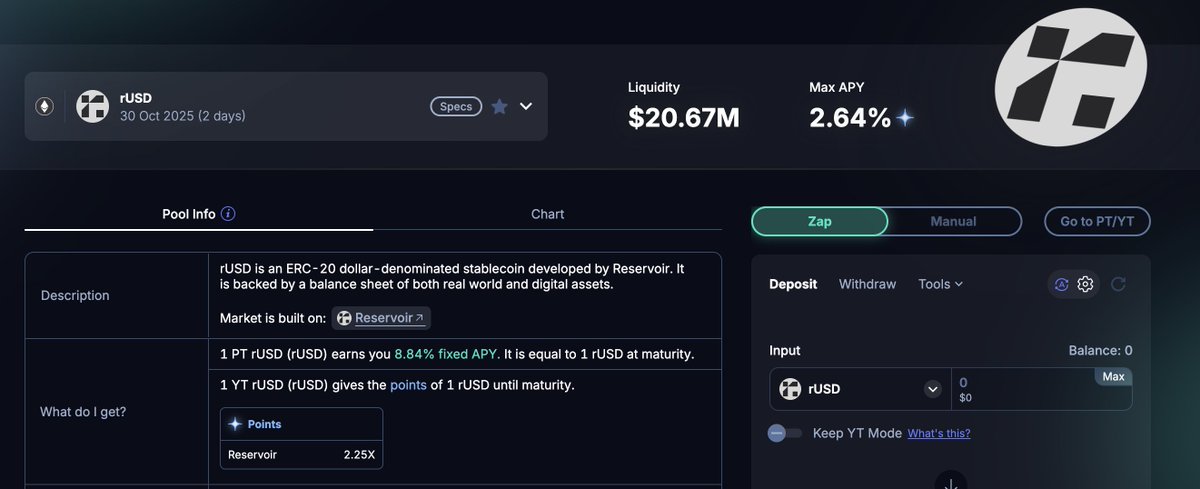Click the Reservoir 2.25X points row
Screen dimensions: 1200x489
tap(301, 454)
